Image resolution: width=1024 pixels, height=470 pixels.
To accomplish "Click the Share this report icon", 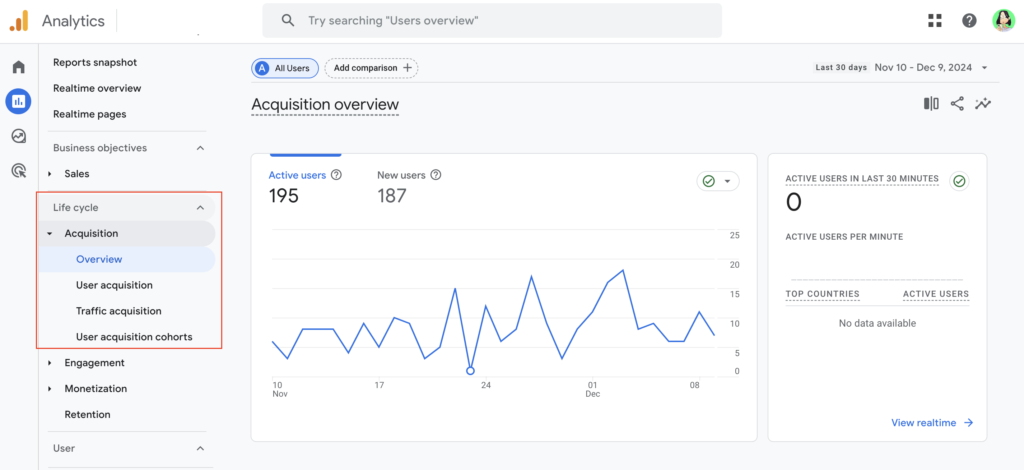I will tap(957, 104).
